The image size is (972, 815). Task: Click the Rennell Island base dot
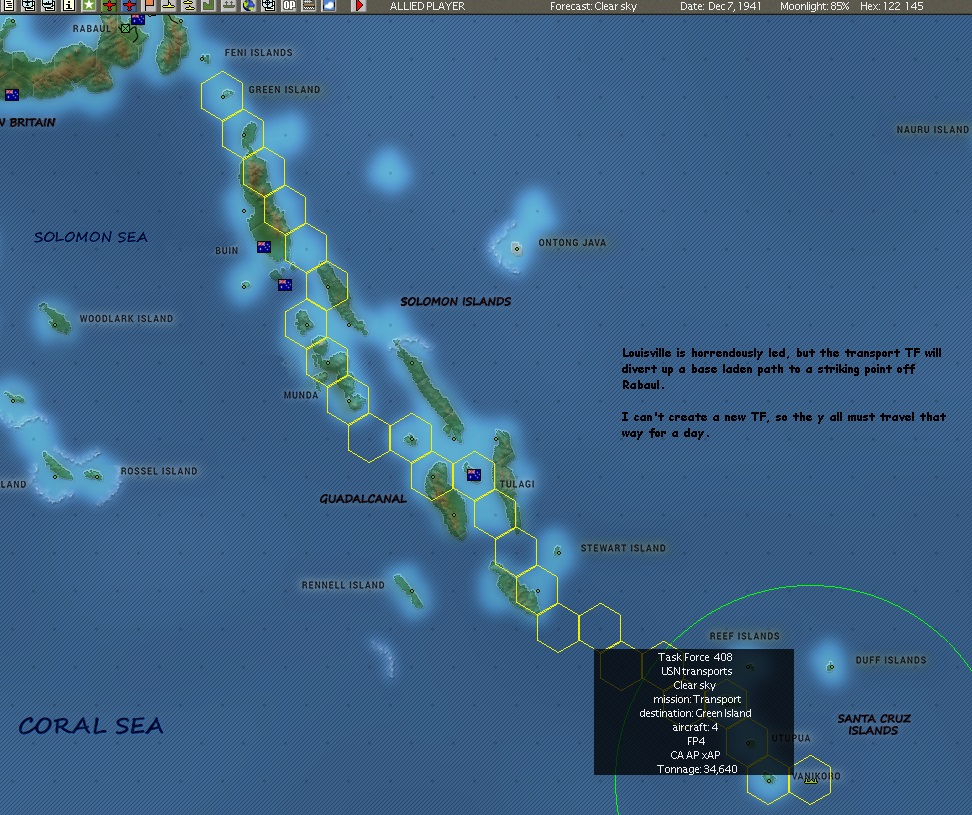pyautogui.click(x=412, y=591)
